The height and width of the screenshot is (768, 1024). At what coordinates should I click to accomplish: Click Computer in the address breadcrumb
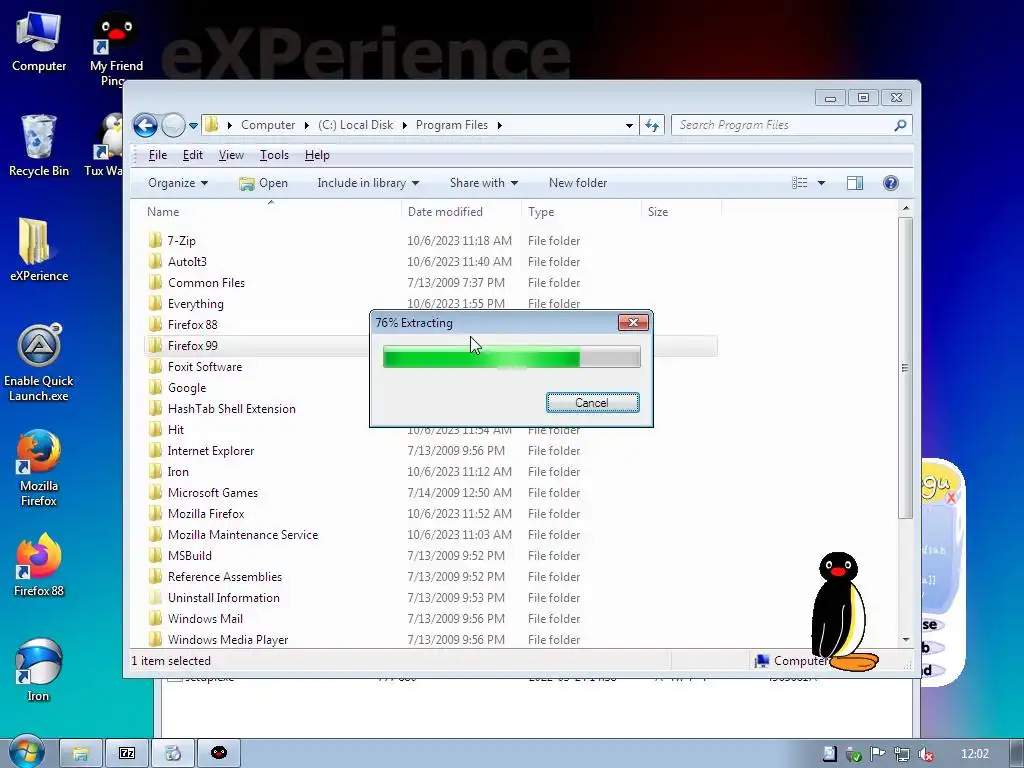(268, 125)
